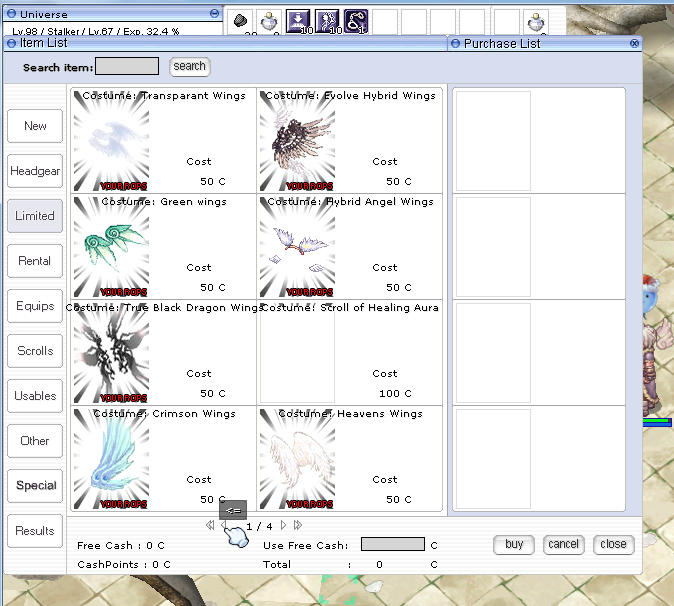Click the buy button

(514, 545)
